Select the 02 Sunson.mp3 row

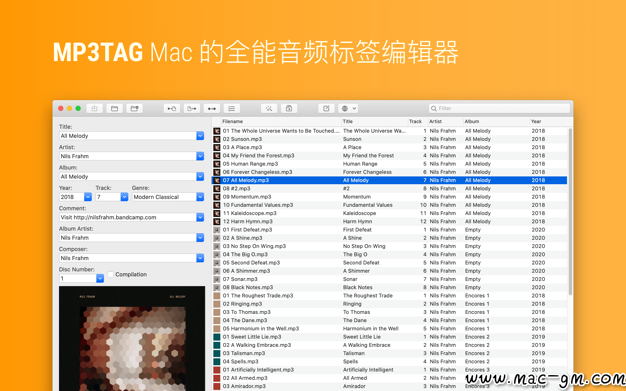point(389,139)
